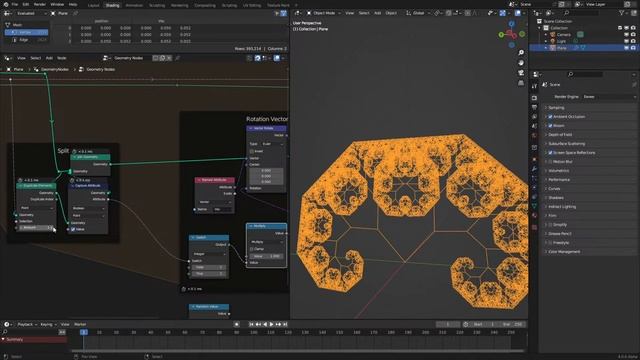The width and height of the screenshot is (640, 360).
Task: Open Add menu in node editor header
Action: coord(49,58)
